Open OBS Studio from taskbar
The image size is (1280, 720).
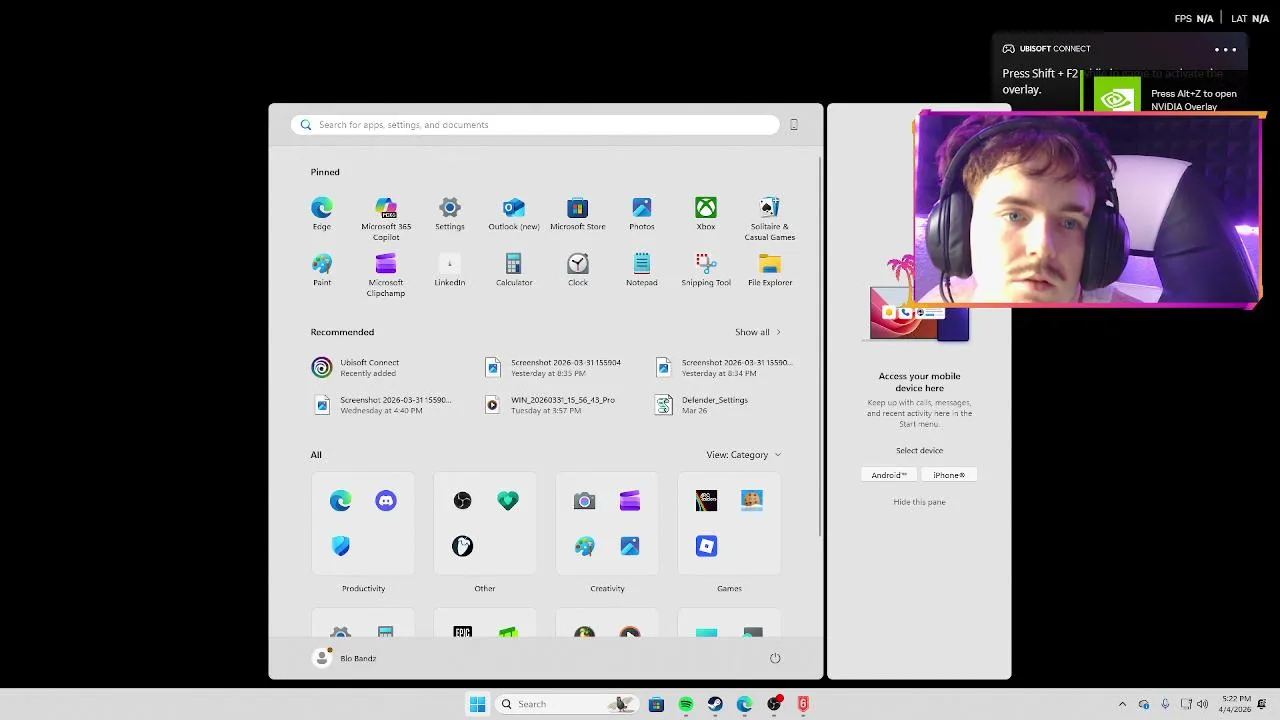pos(774,704)
